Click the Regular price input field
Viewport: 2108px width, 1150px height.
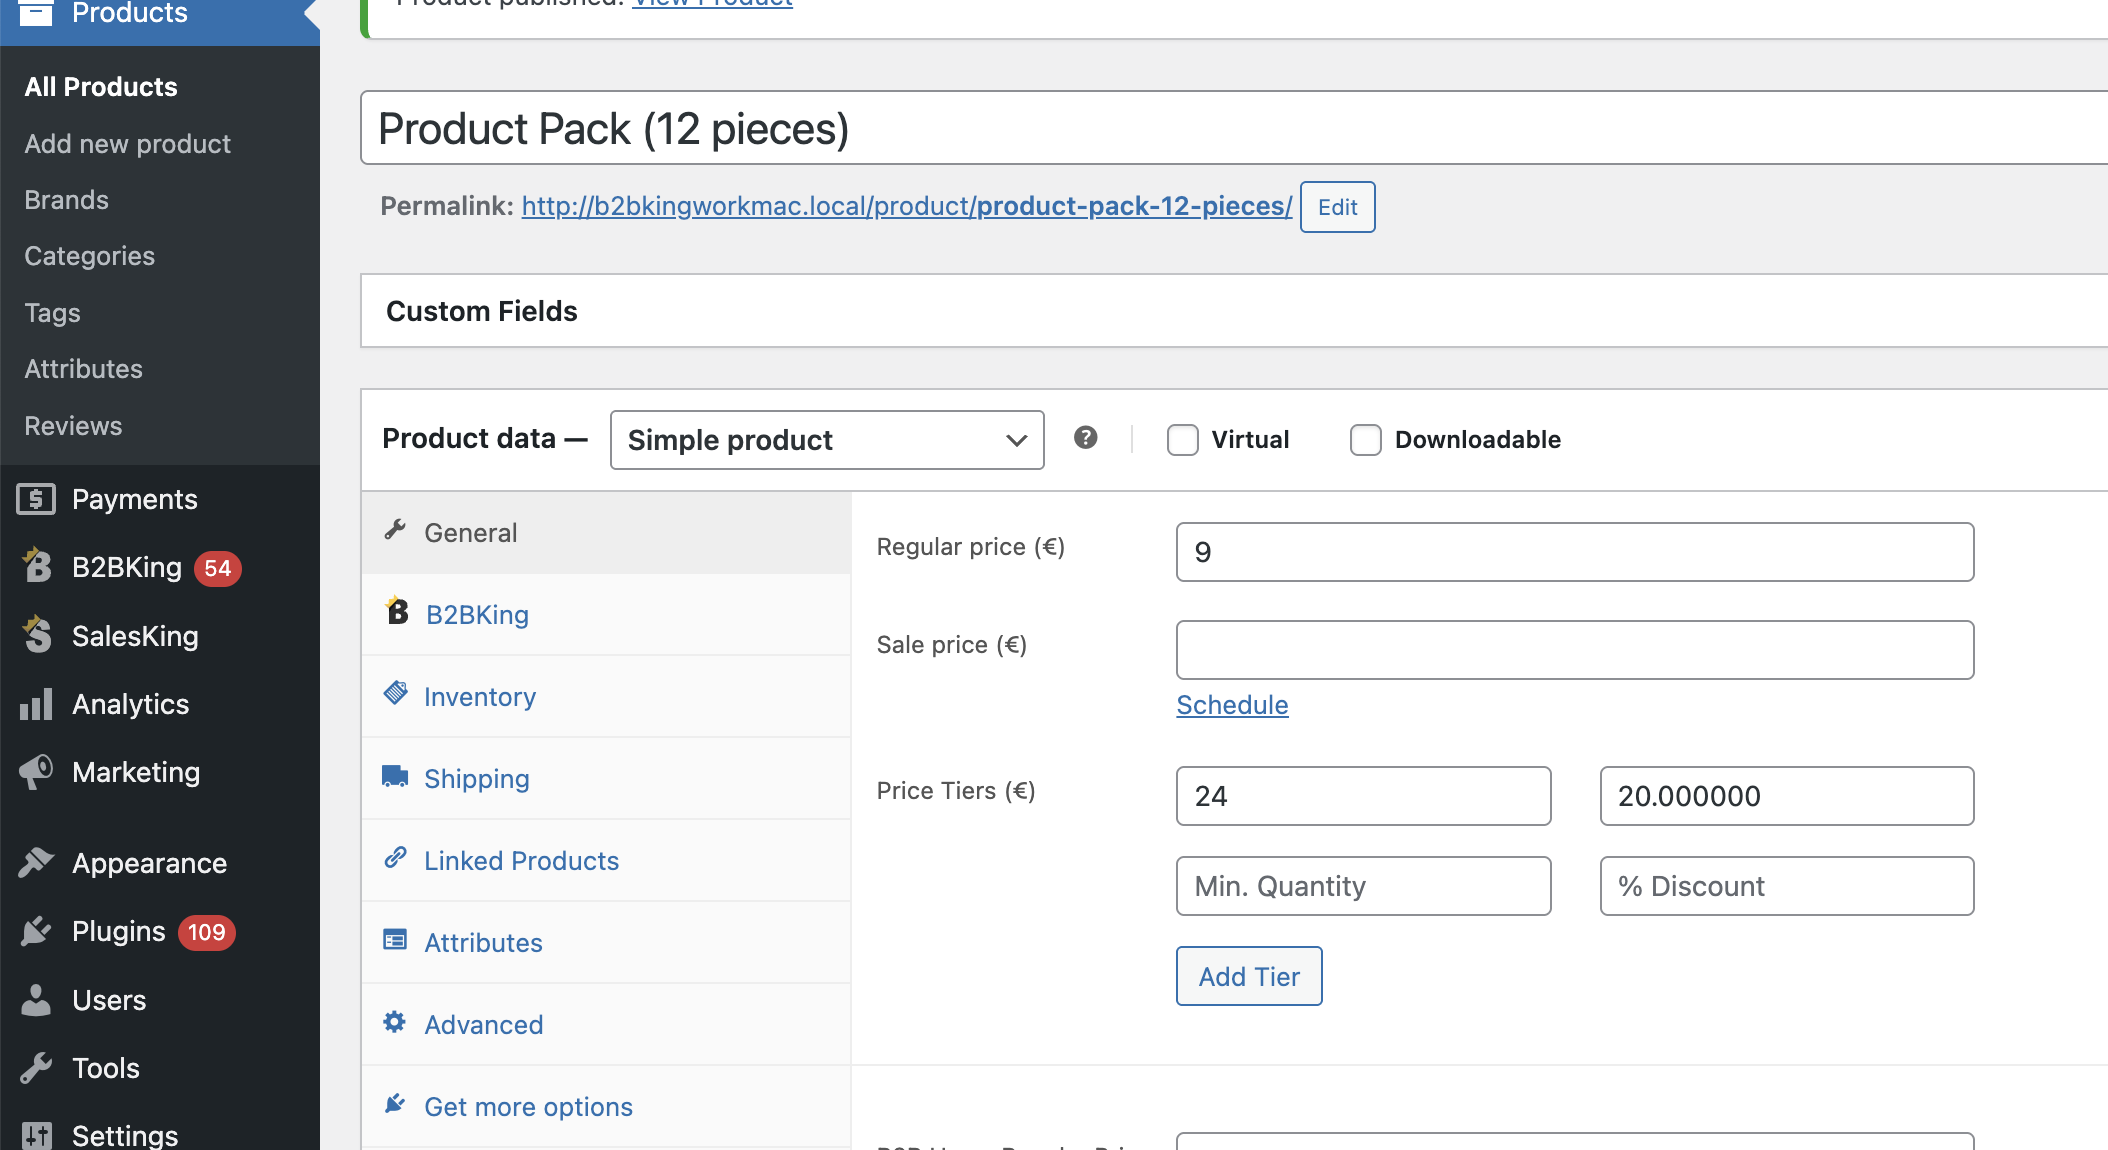click(1575, 552)
